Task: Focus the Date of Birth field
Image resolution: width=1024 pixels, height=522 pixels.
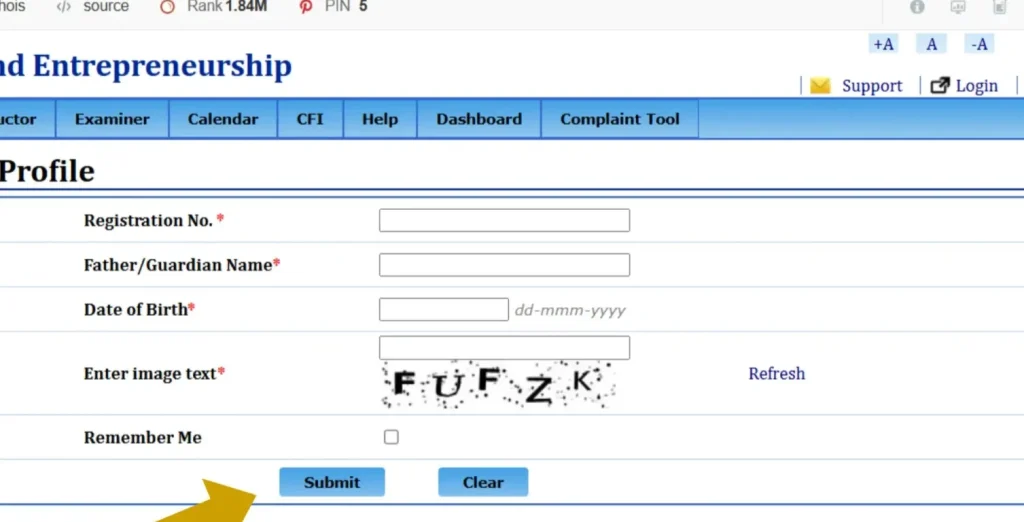Action: point(443,309)
